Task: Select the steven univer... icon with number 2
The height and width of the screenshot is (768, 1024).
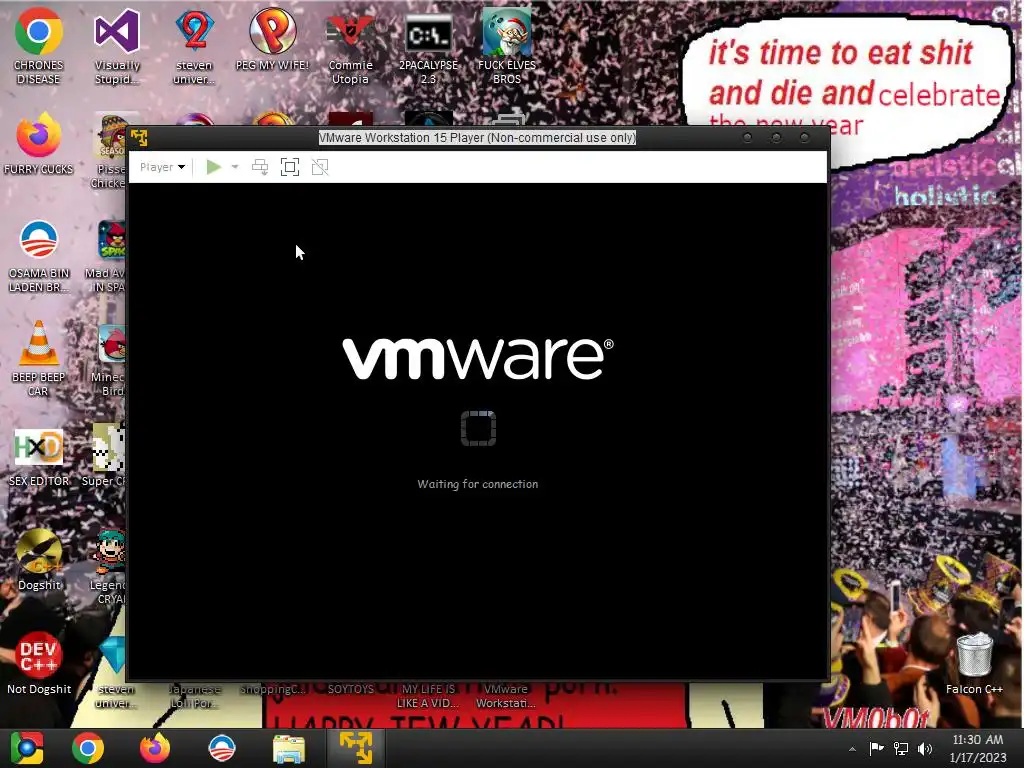Action: [x=195, y=46]
